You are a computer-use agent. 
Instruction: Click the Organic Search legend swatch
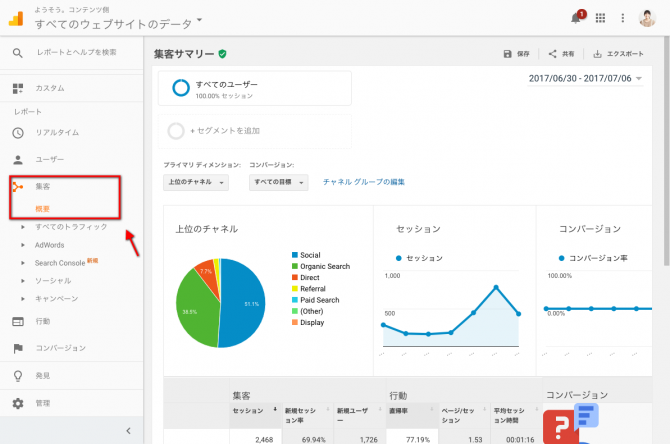tap(295, 266)
